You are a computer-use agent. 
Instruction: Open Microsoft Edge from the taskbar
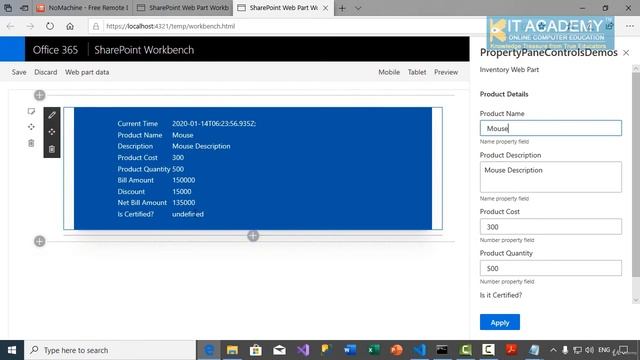coord(209,350)
